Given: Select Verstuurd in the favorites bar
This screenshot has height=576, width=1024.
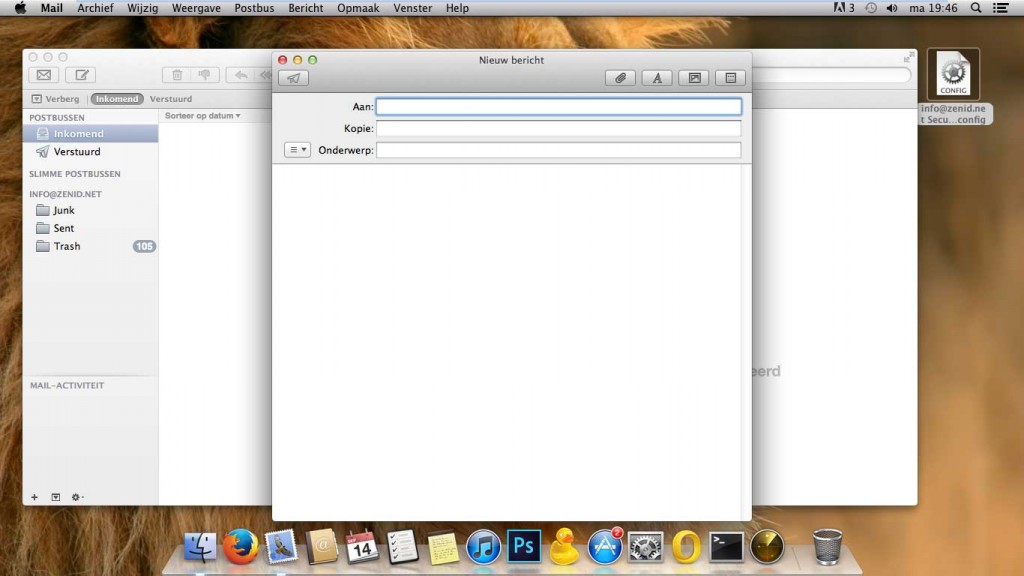Looking at the screenshot, I should pyautogui.click(x=170, y=99).
